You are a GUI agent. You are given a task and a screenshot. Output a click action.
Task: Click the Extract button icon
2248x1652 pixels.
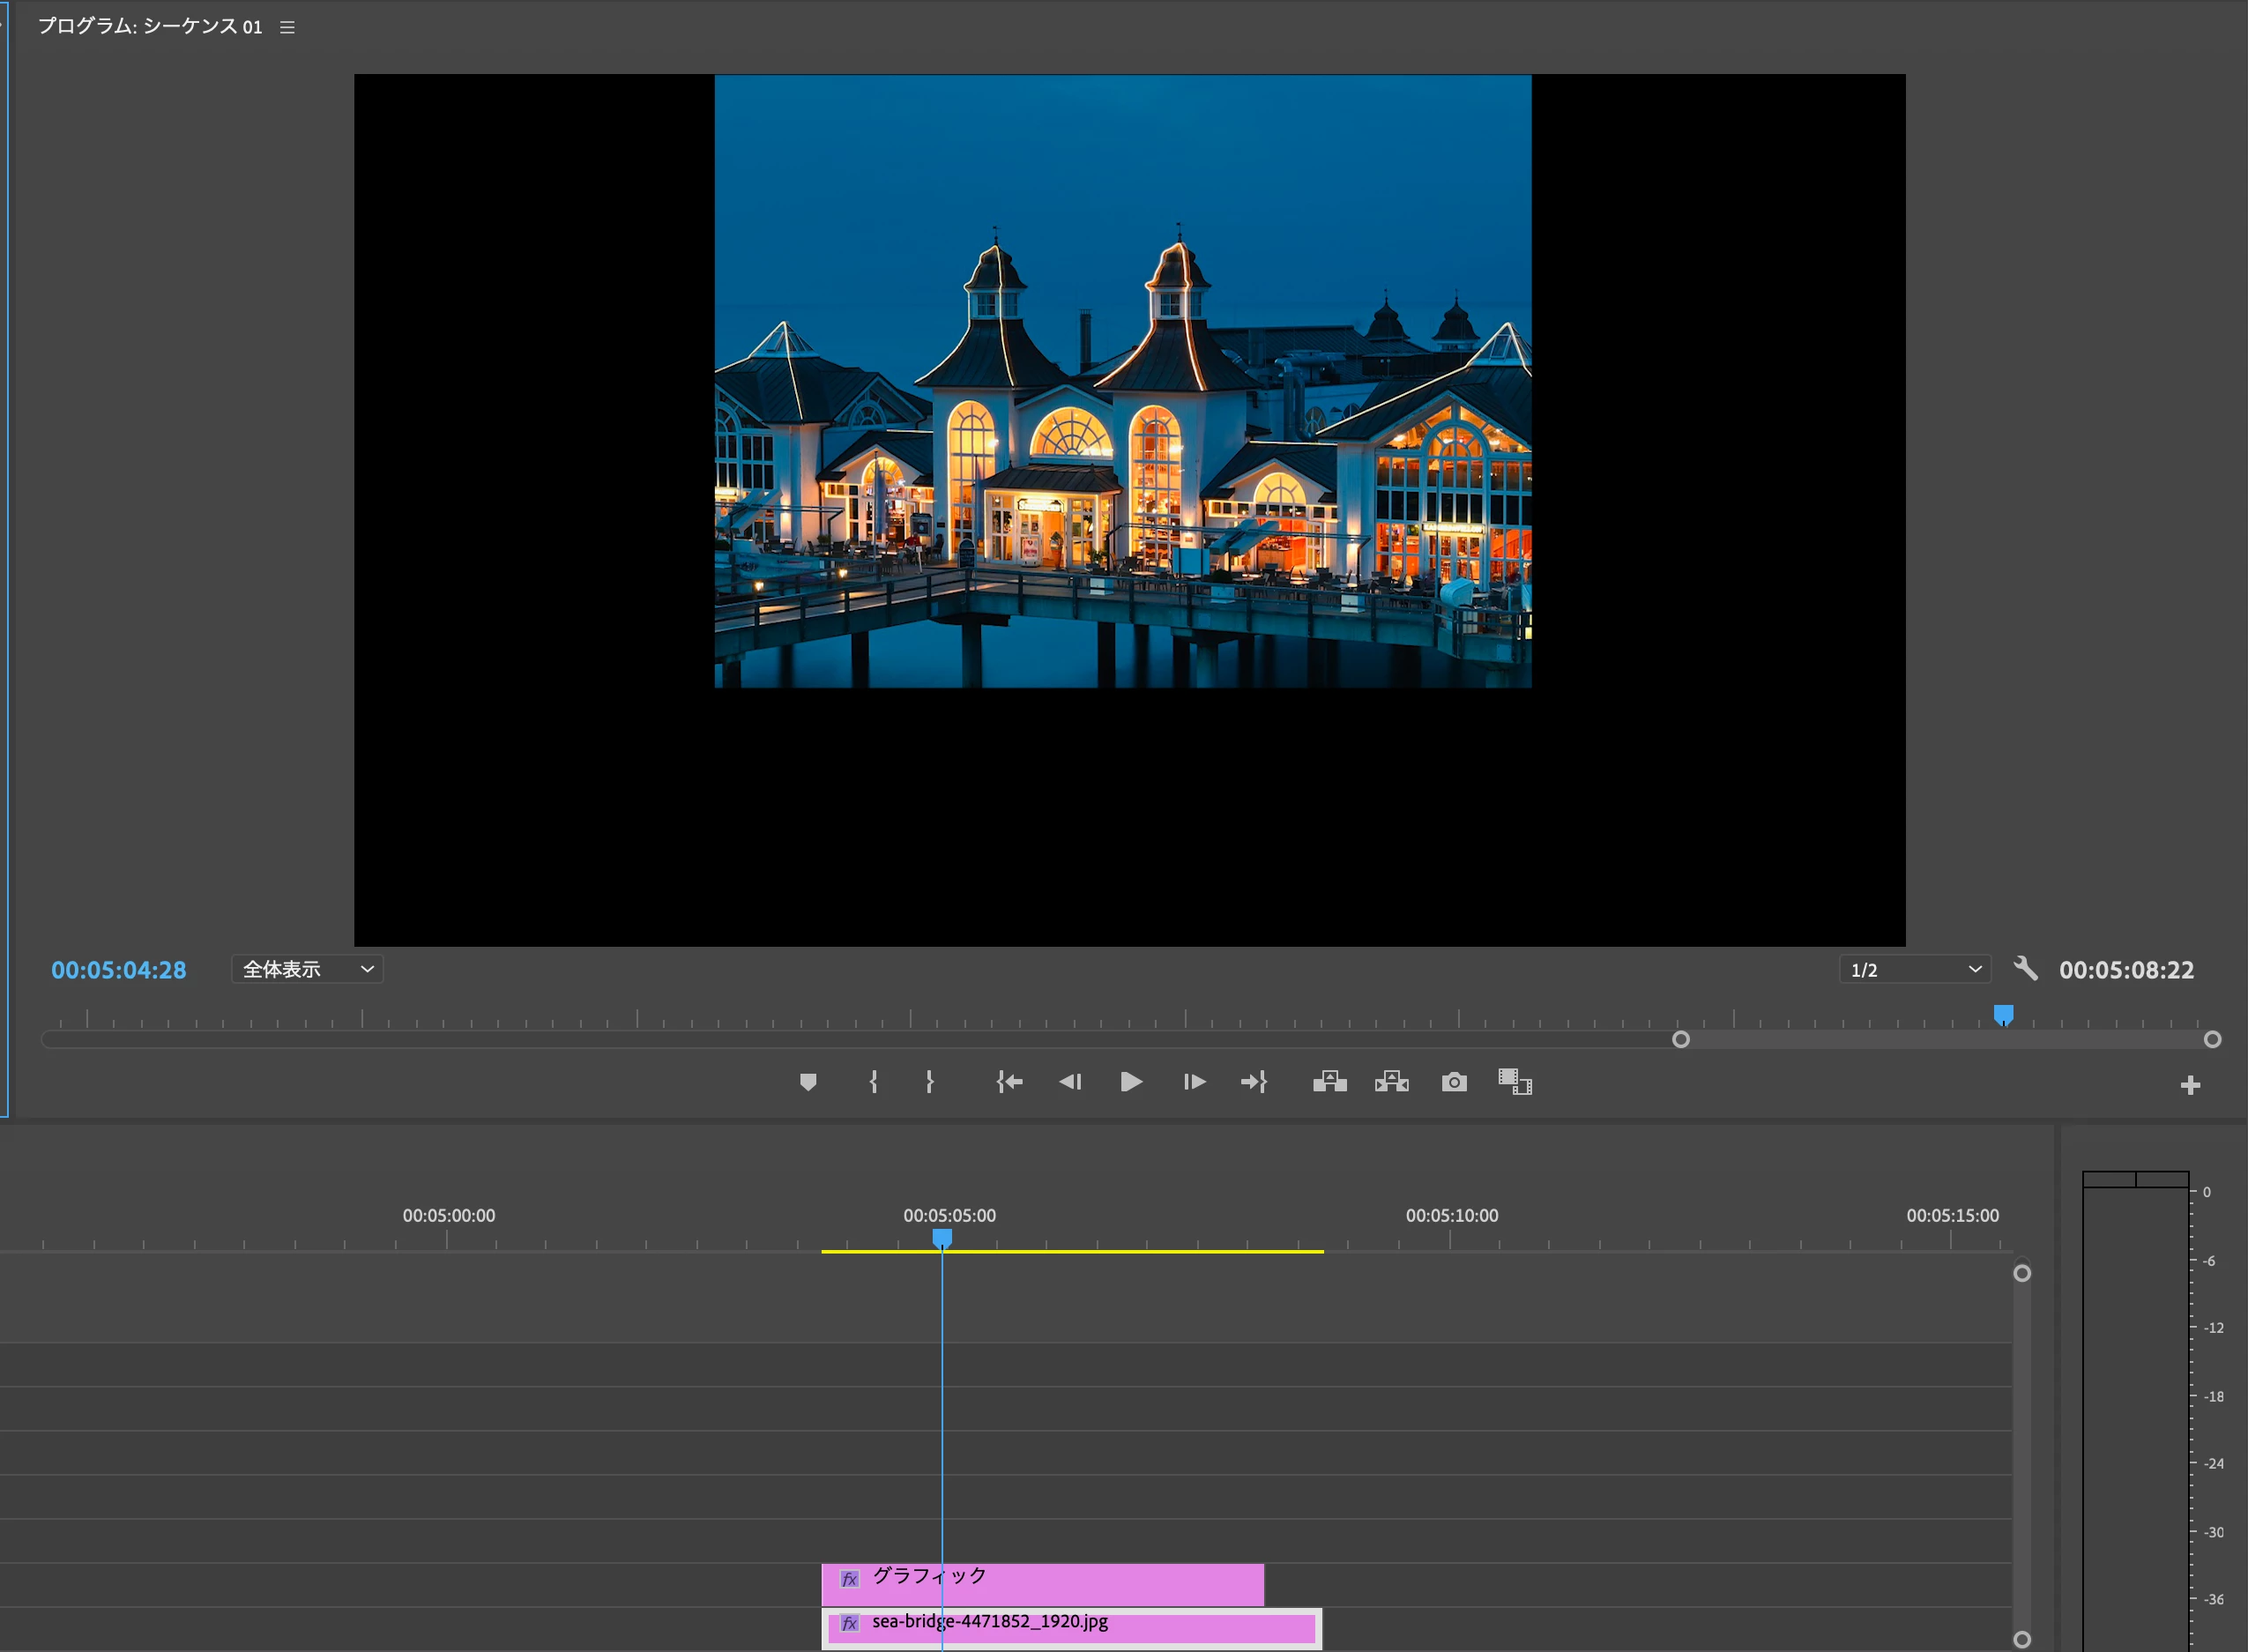pyautogui.click(x=1391, y=1082)
